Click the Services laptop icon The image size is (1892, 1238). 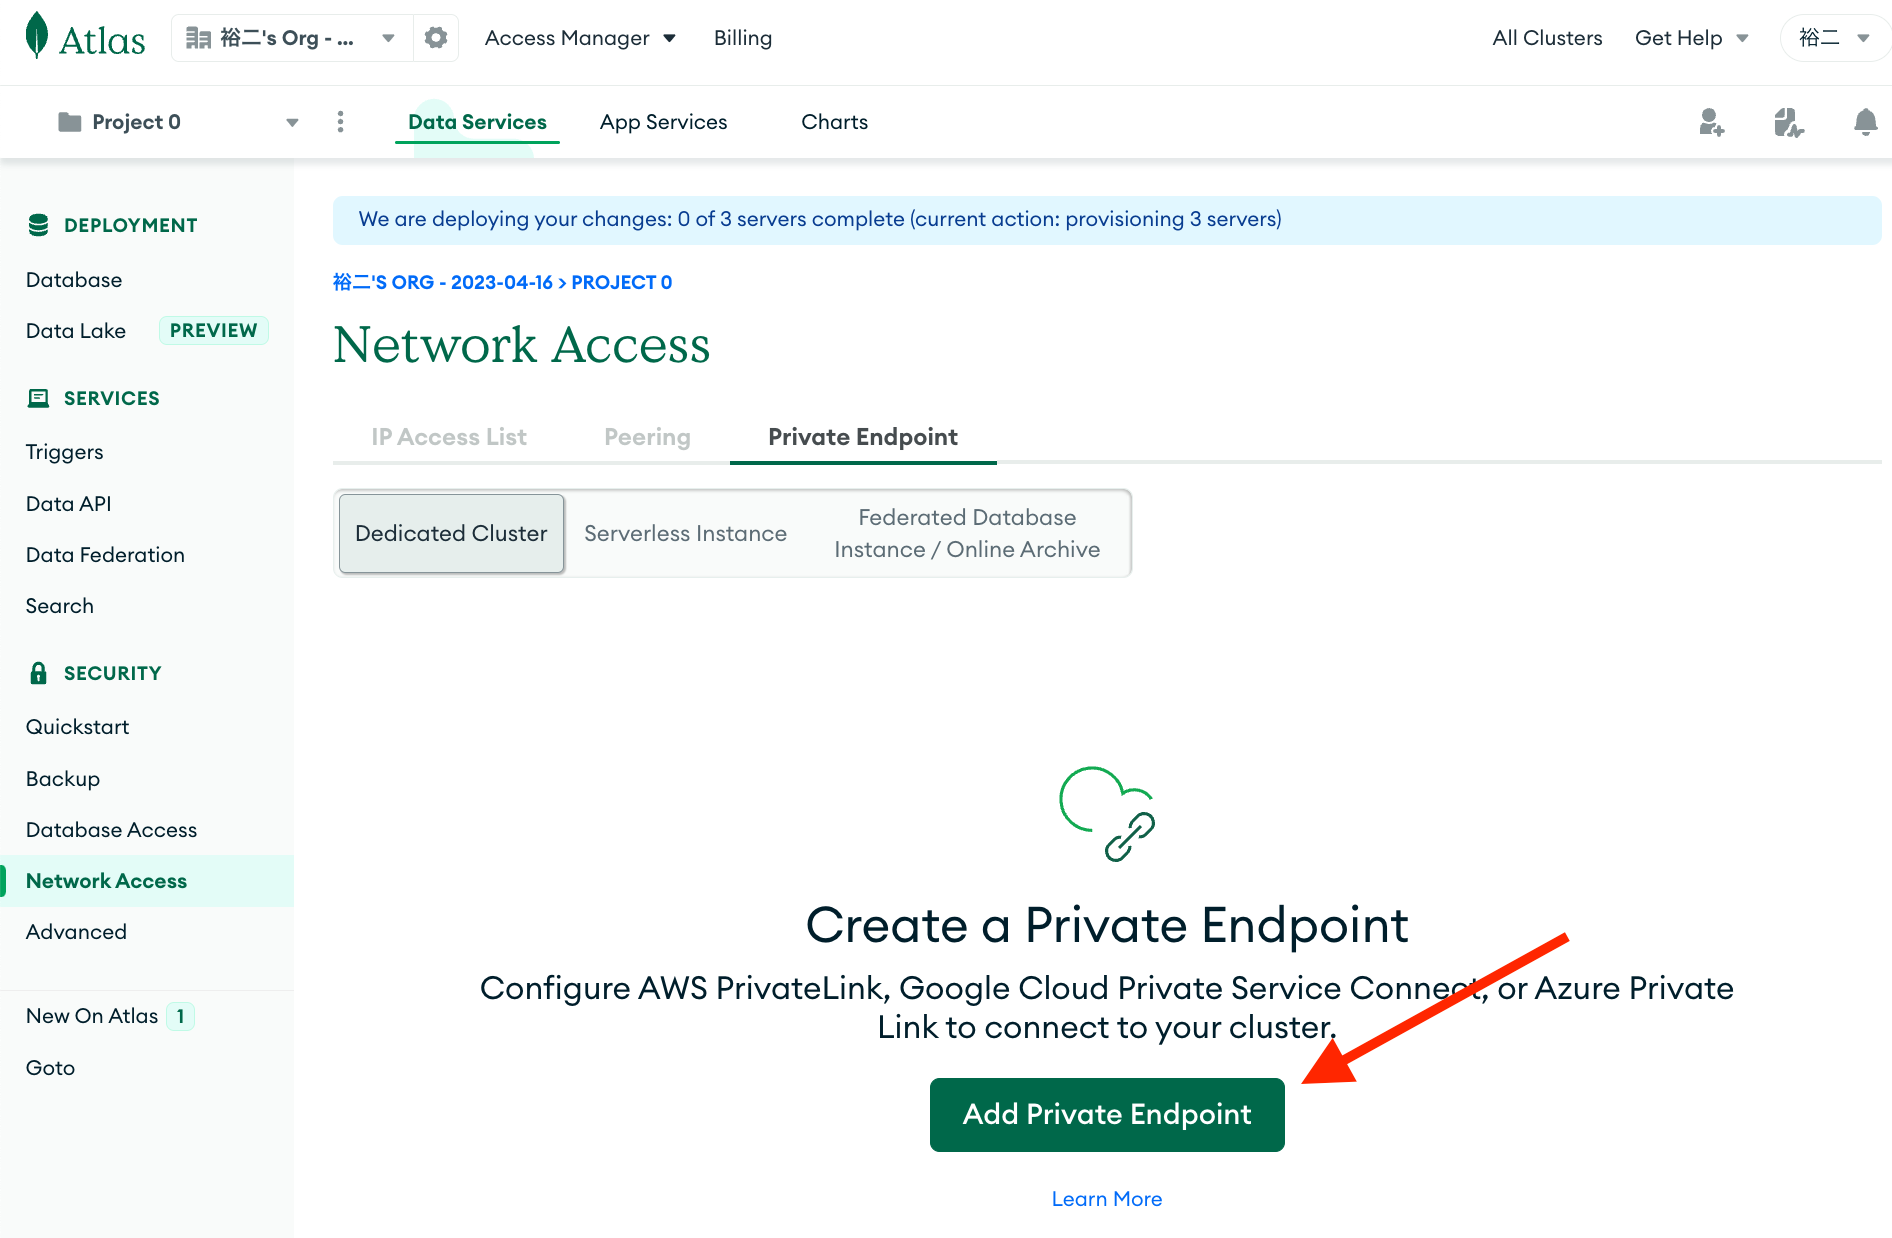tap(38, 397)
